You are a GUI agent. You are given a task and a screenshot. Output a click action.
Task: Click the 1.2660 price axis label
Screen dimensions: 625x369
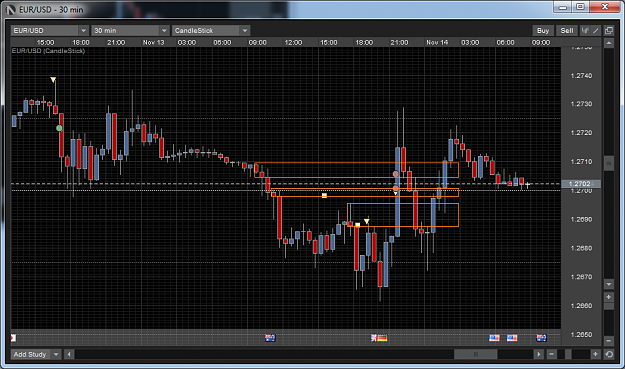pos(581,306)
